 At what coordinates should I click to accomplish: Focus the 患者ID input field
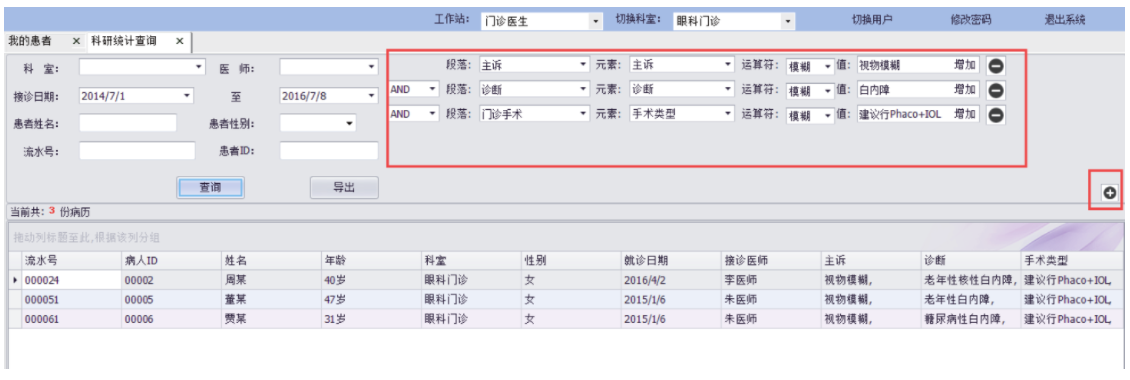point(329,151)
